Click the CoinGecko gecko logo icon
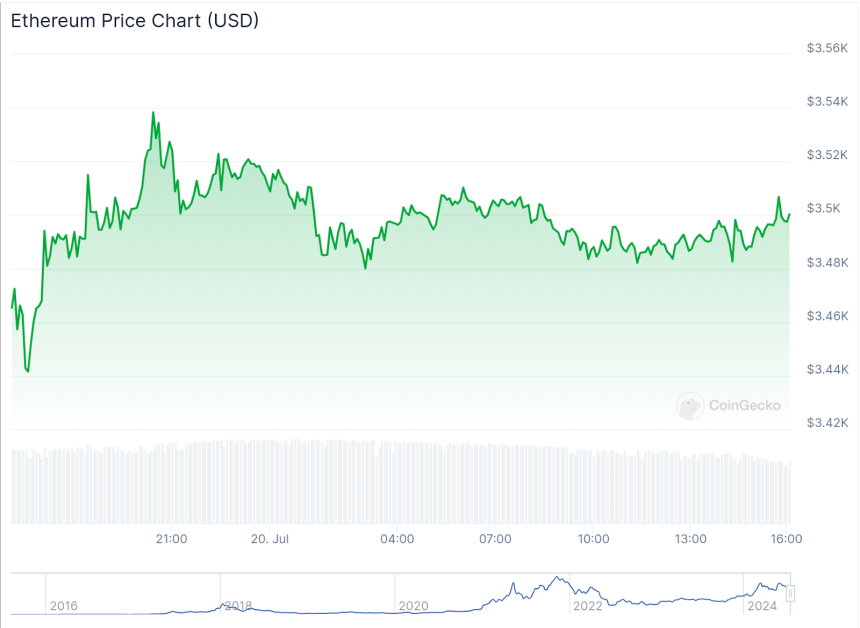Screen dimensions: 860x628 pos(690,405)
